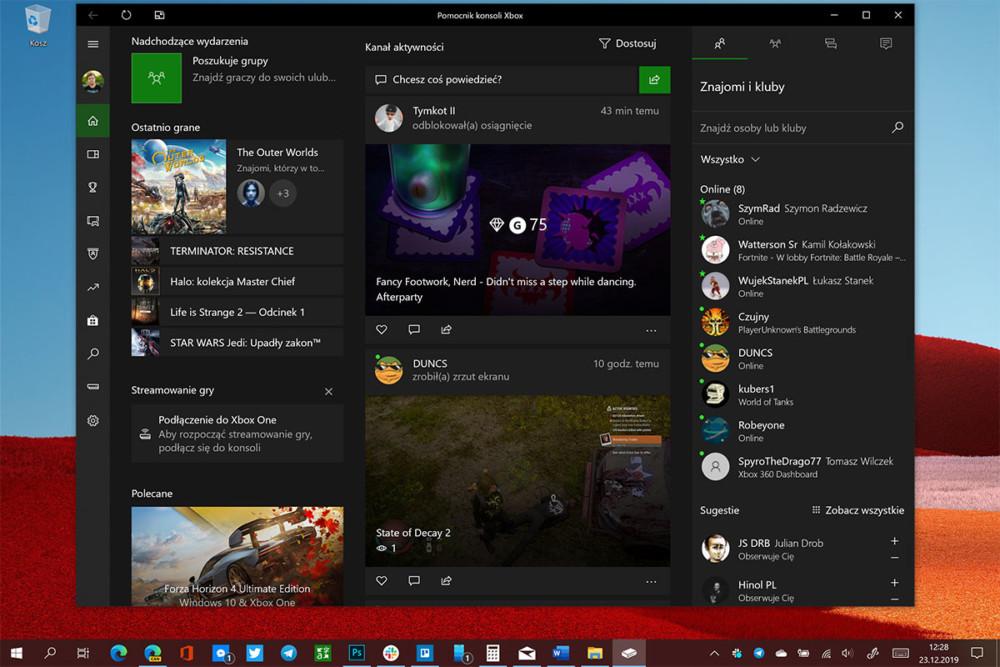This screenshot has width=1000, height=667.
Task: Click the title bar icon next to refresh
Action: point(159,15)
